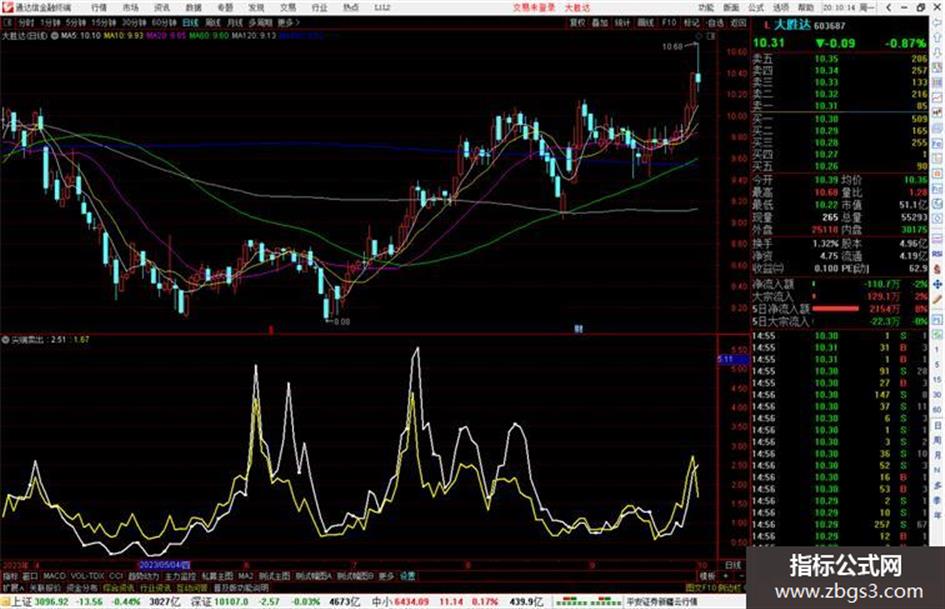
Task: Click 叠加 overlay button
Action: coord(600,22)
